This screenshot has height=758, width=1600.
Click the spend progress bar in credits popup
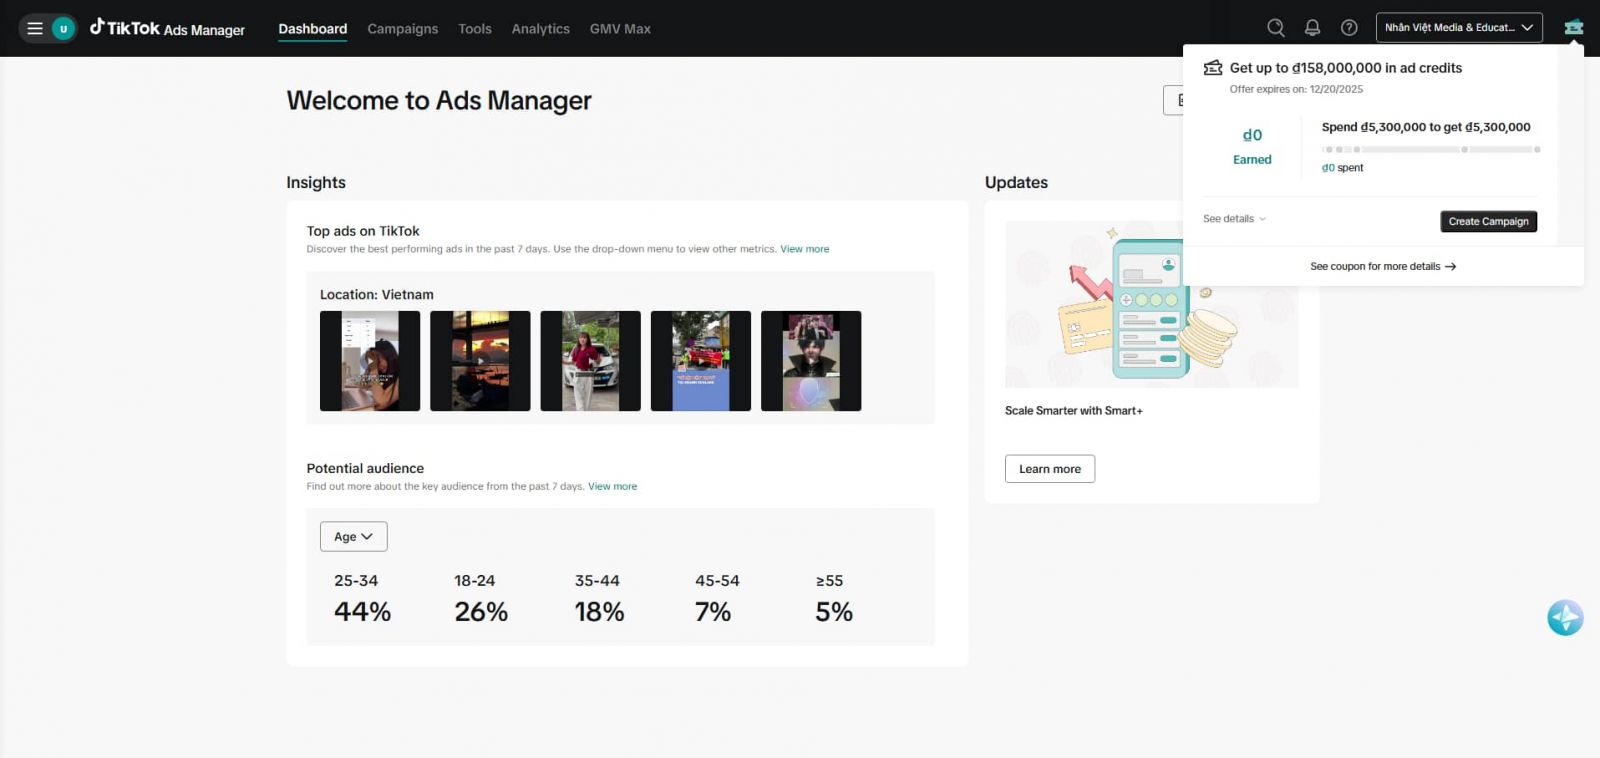pos(1431,149)
